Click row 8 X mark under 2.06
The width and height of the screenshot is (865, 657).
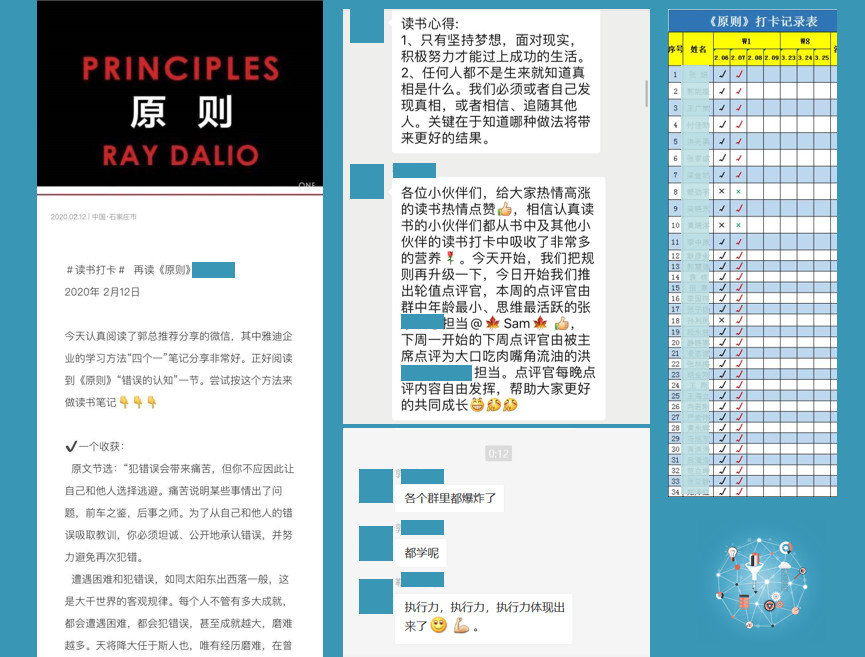click(722, 191)
